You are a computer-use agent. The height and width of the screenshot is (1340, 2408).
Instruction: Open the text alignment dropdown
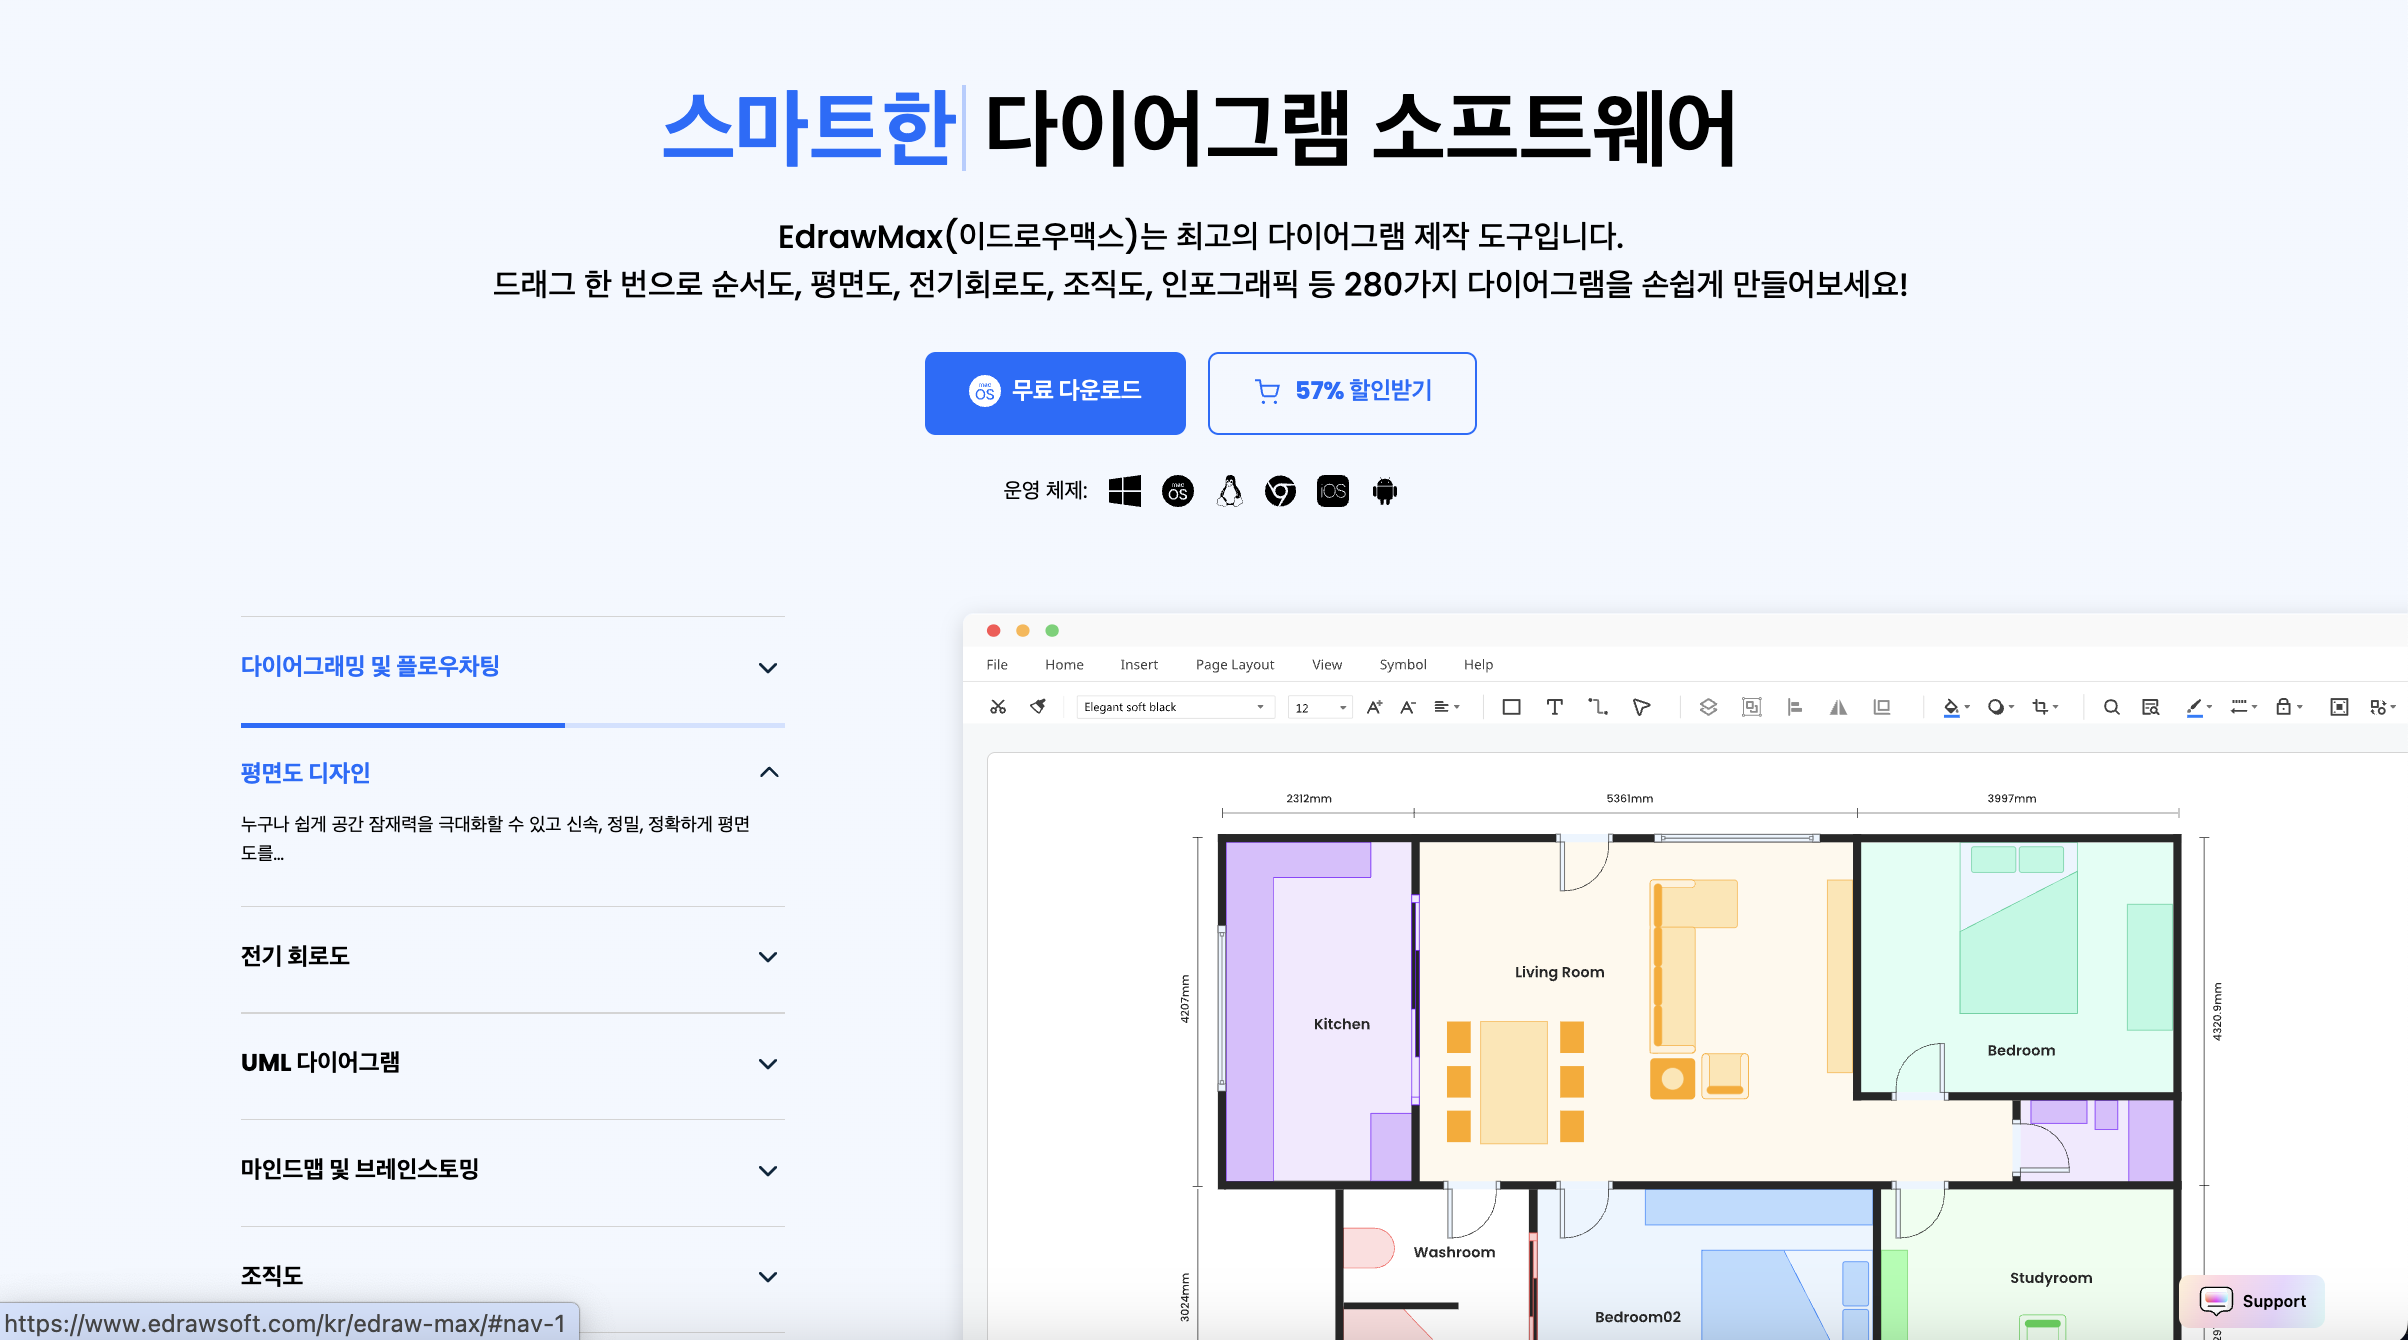[1446, 707]
